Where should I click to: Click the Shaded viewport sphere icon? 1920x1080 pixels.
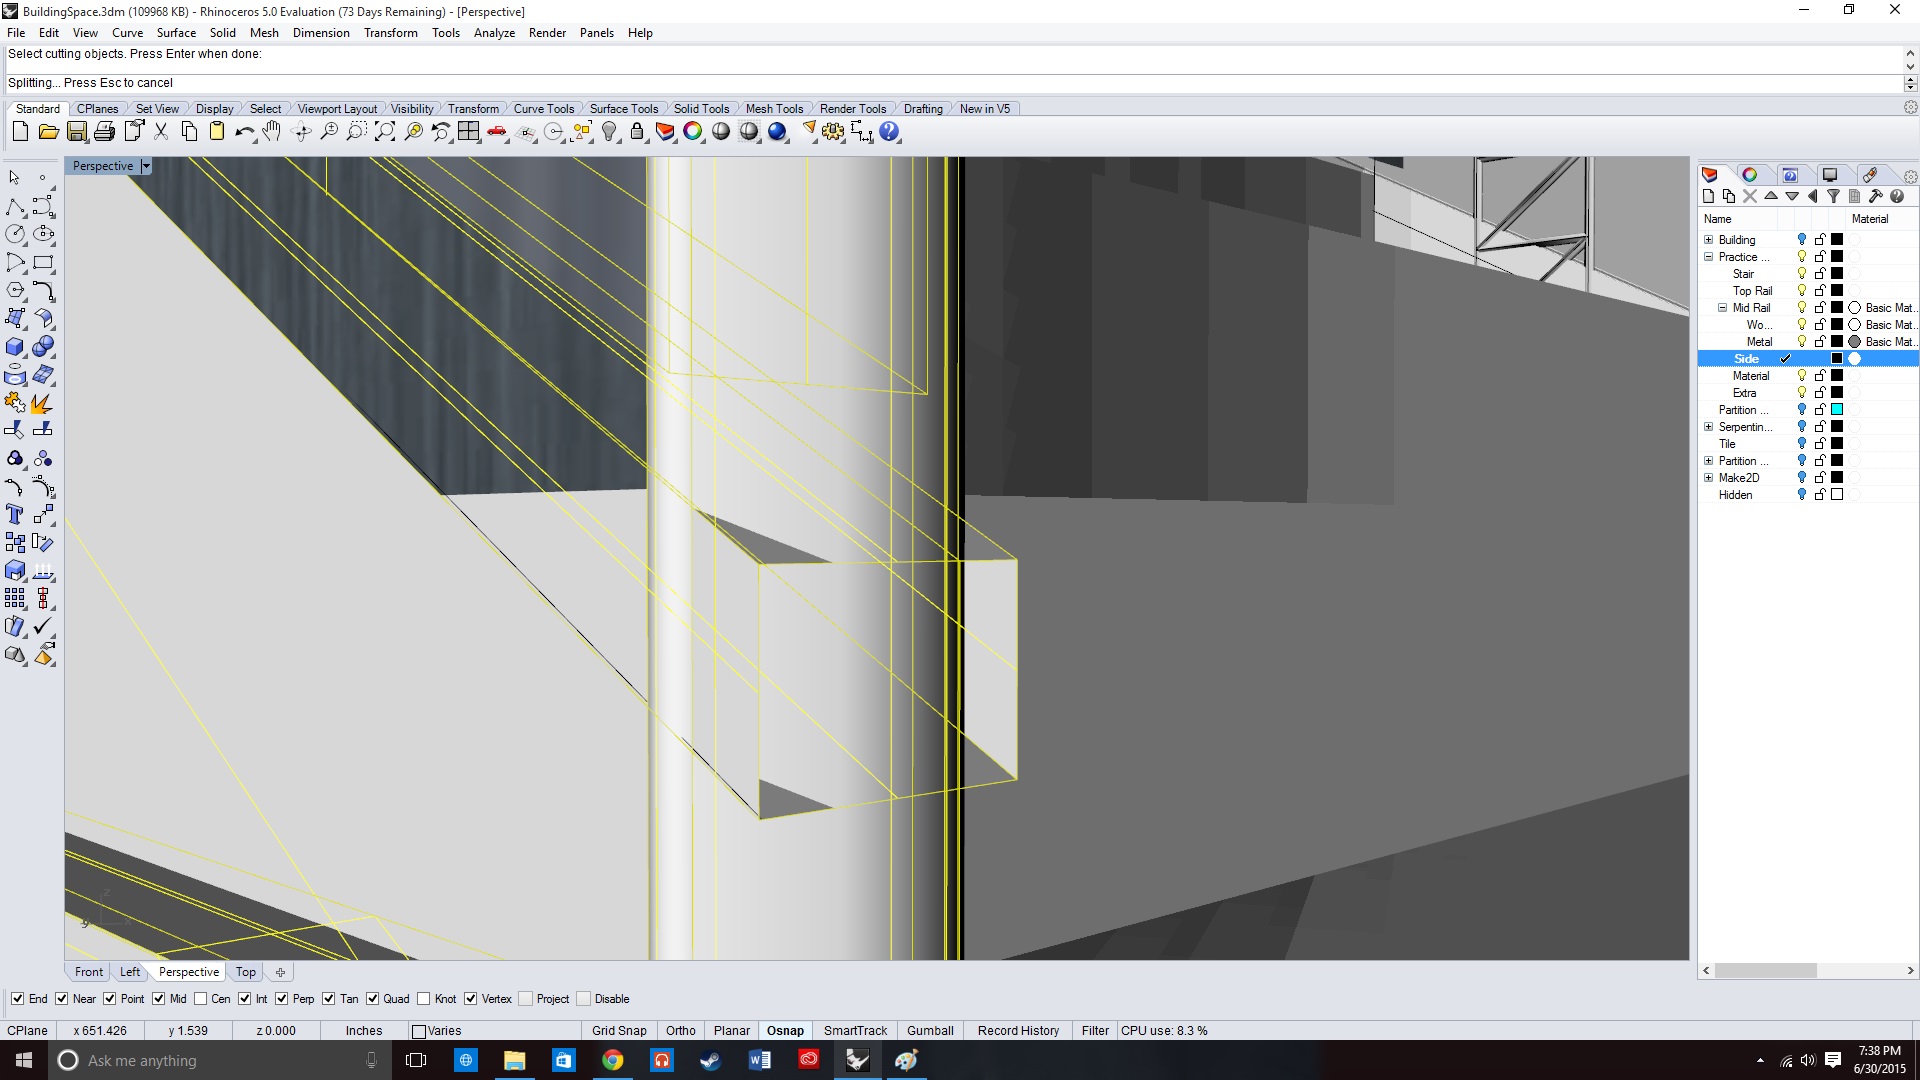tap(721, 132)
